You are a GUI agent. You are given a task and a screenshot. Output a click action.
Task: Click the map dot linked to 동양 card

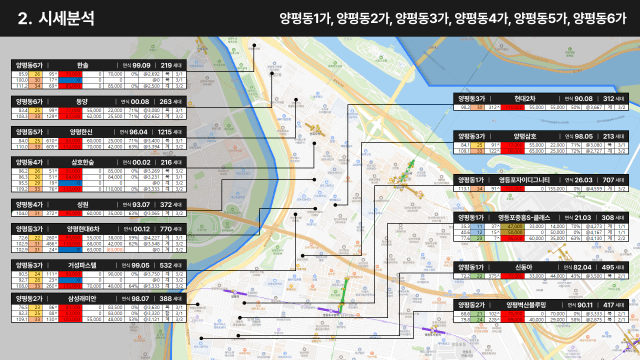tap(272, 73)
